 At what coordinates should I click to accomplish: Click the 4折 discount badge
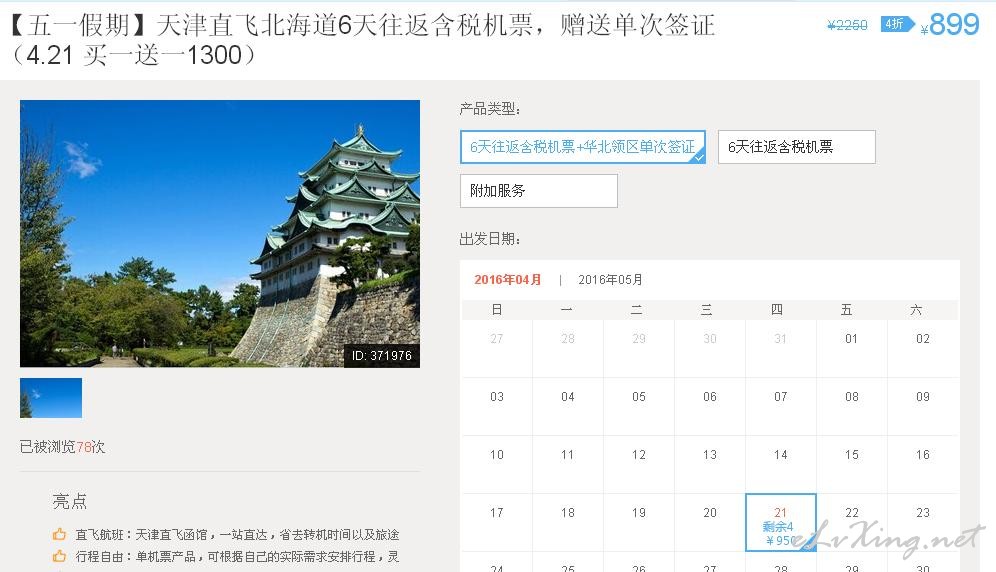click(x=897, y=24)
